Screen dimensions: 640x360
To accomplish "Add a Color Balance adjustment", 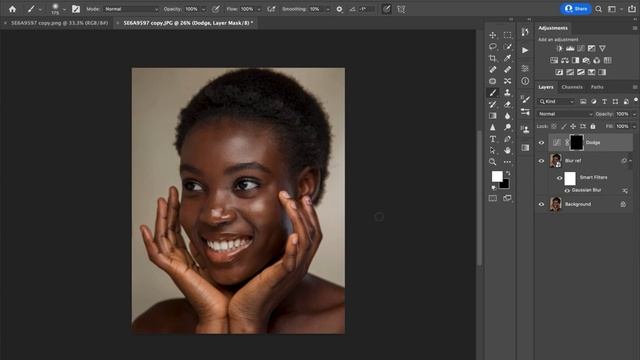I will click(x=564, y=60).
